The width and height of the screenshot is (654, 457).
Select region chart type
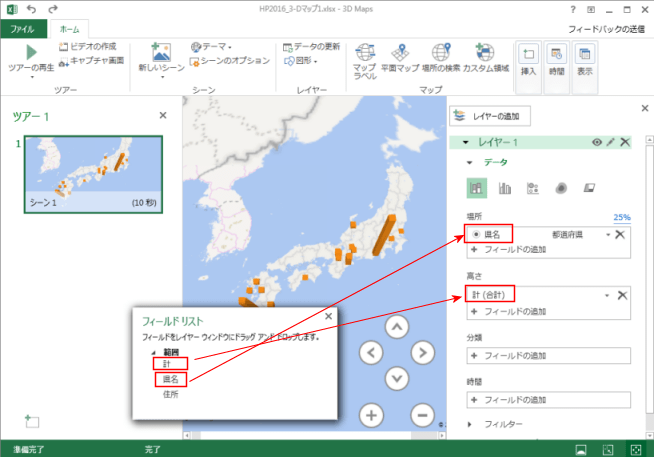589,188
